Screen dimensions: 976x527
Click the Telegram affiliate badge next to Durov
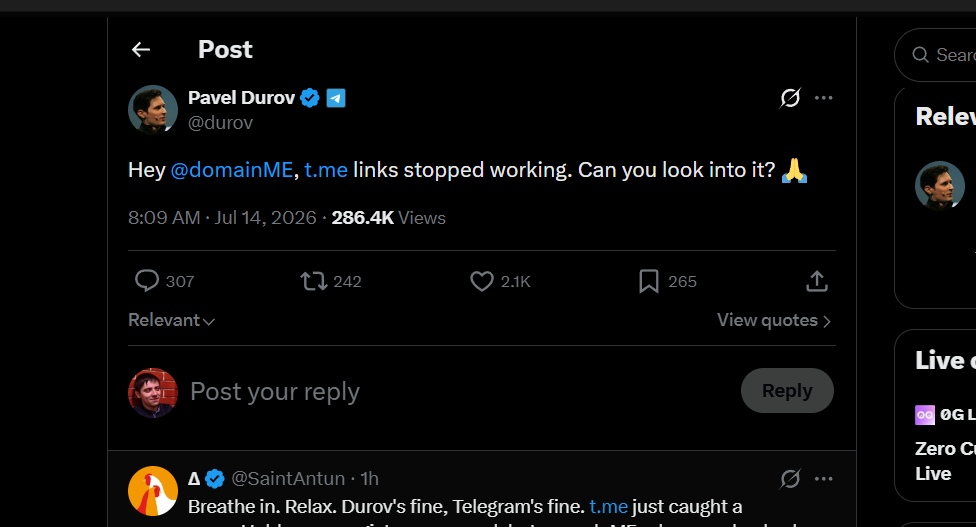click(336, 98)
